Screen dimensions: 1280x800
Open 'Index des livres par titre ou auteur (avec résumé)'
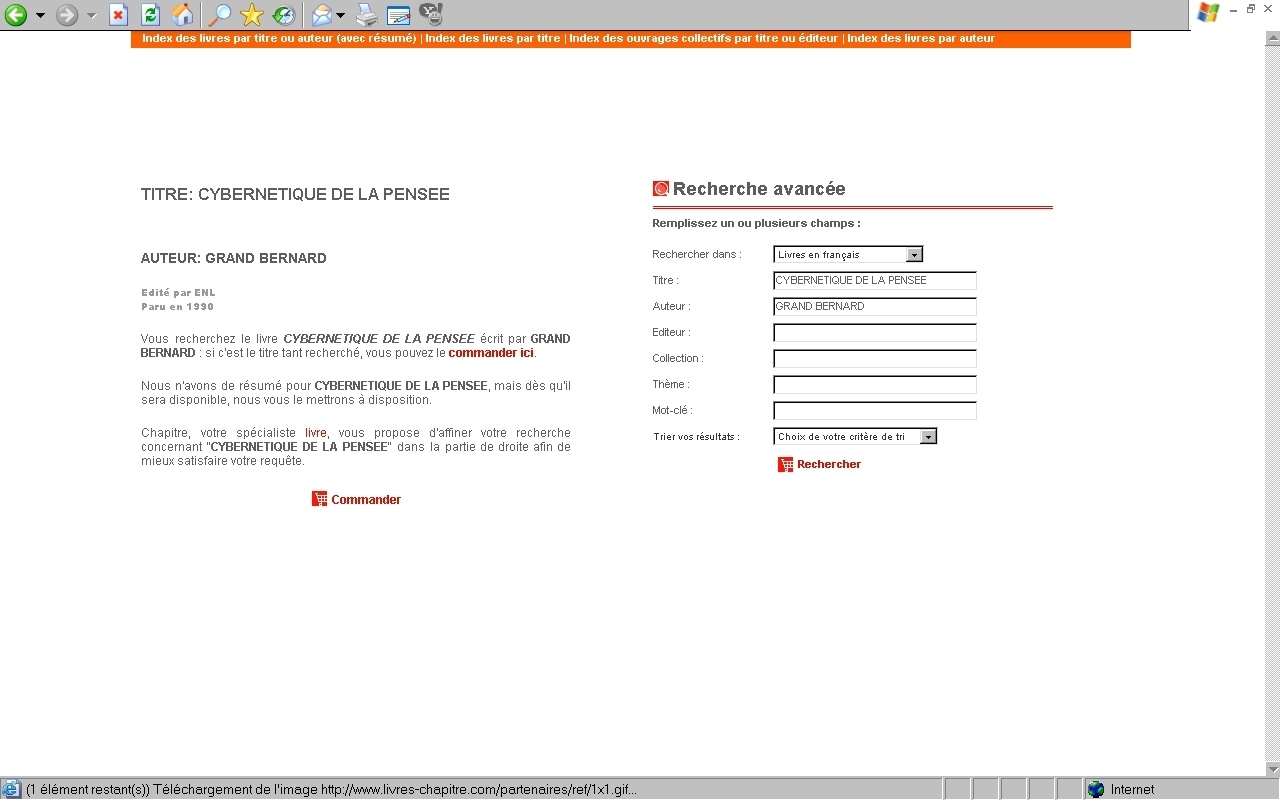point(279,39)
